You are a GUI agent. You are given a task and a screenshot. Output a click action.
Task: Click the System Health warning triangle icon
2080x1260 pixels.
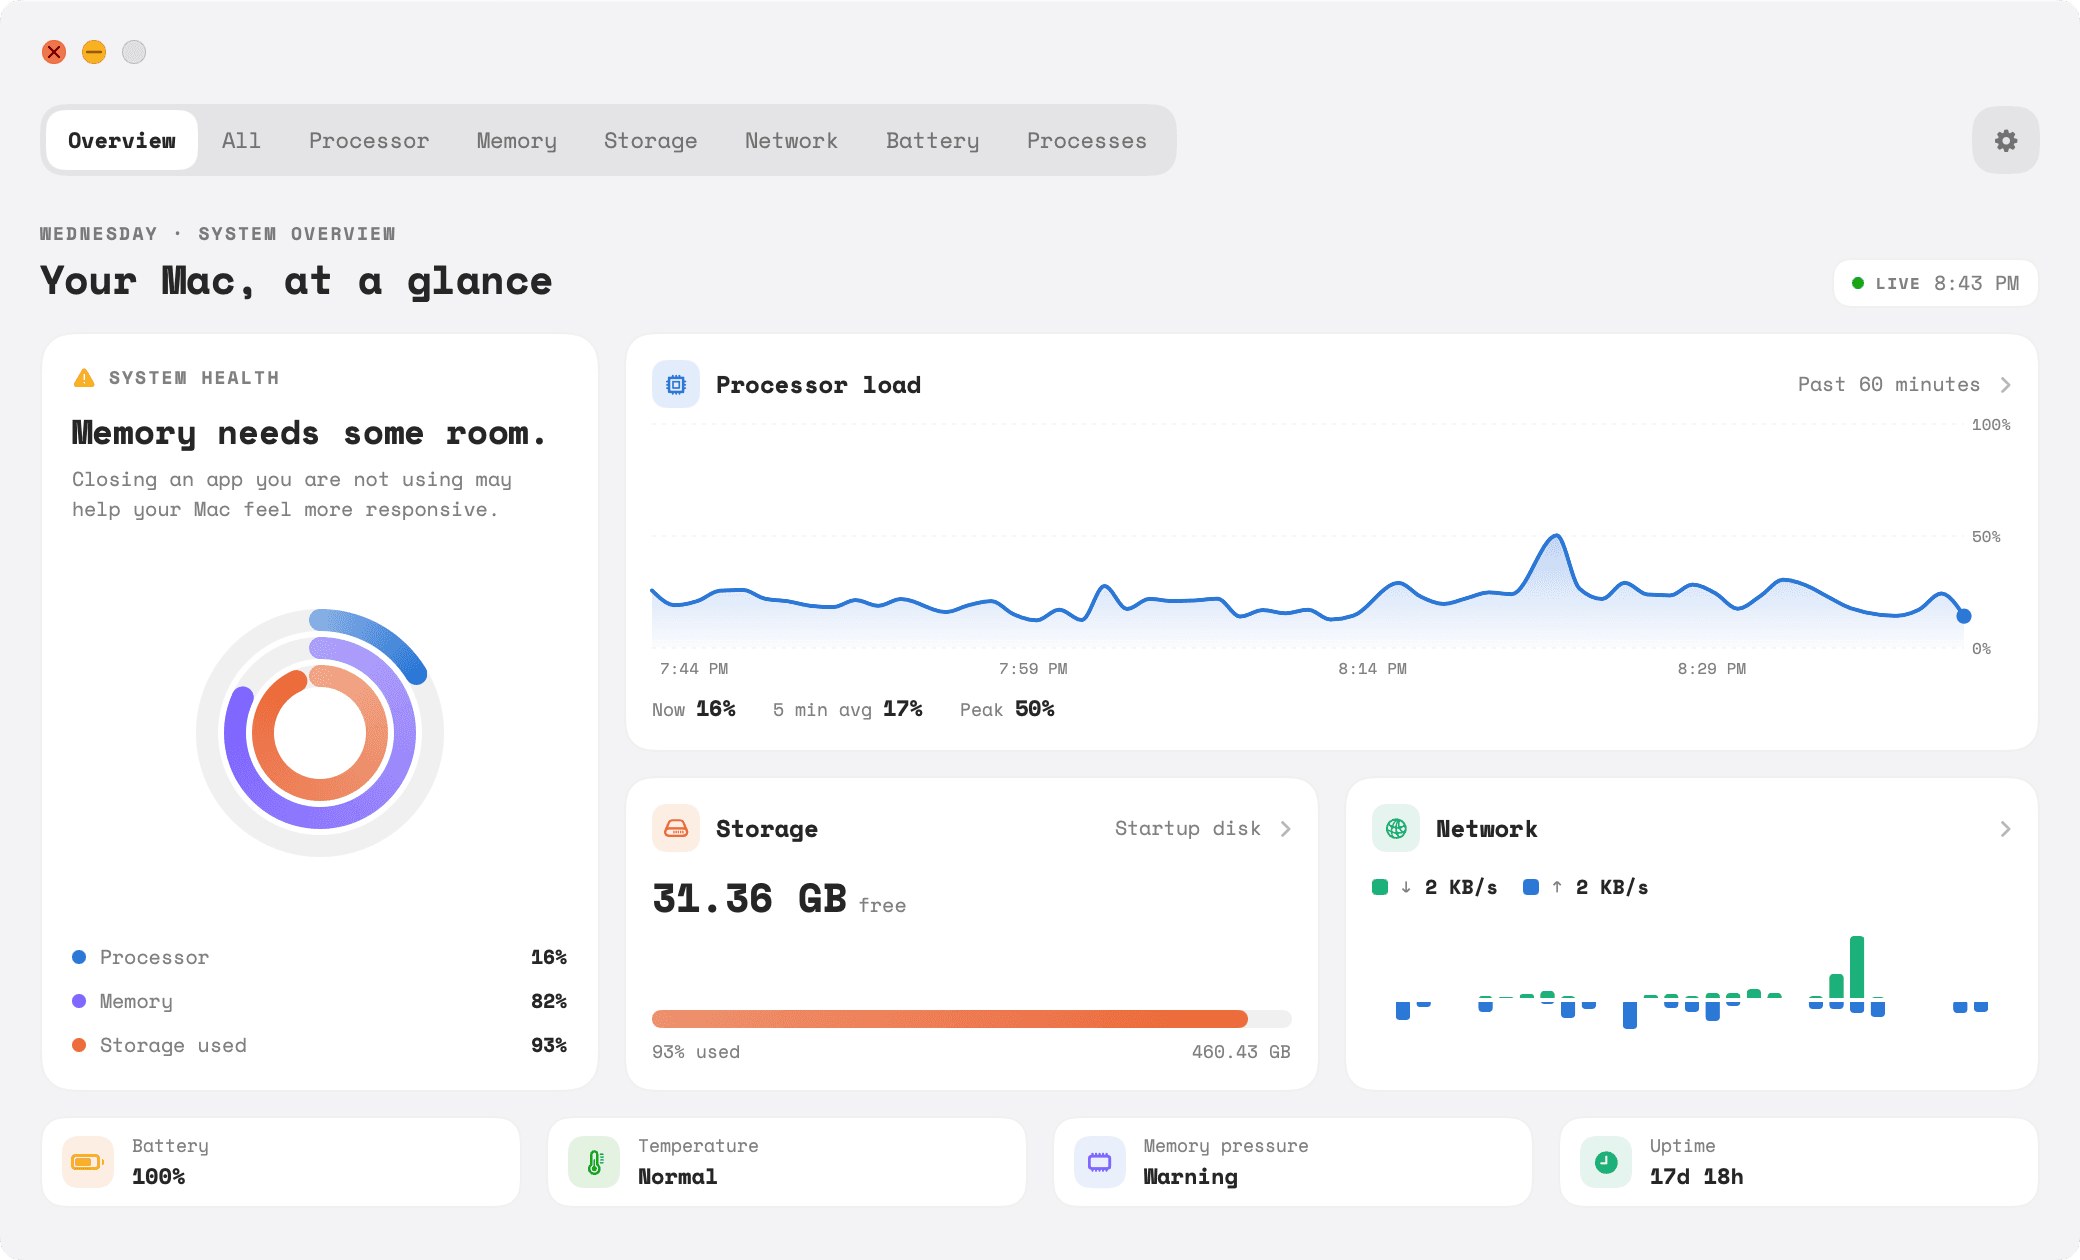point(84,378)
